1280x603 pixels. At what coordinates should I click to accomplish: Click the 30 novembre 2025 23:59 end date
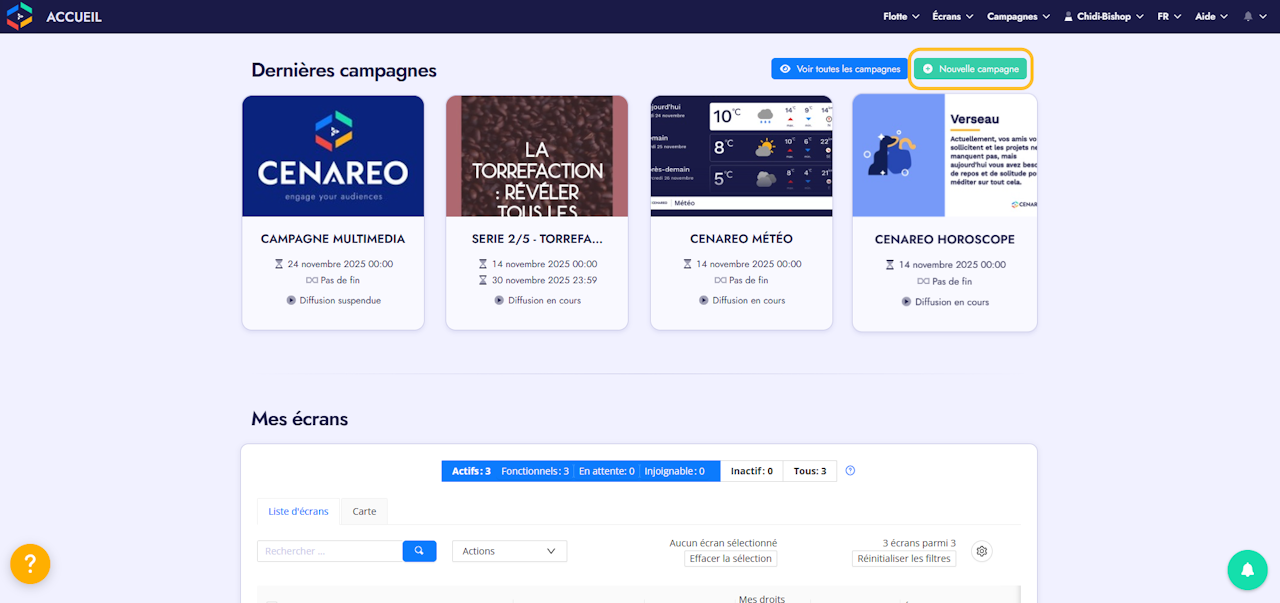click(x=544, y=280)
